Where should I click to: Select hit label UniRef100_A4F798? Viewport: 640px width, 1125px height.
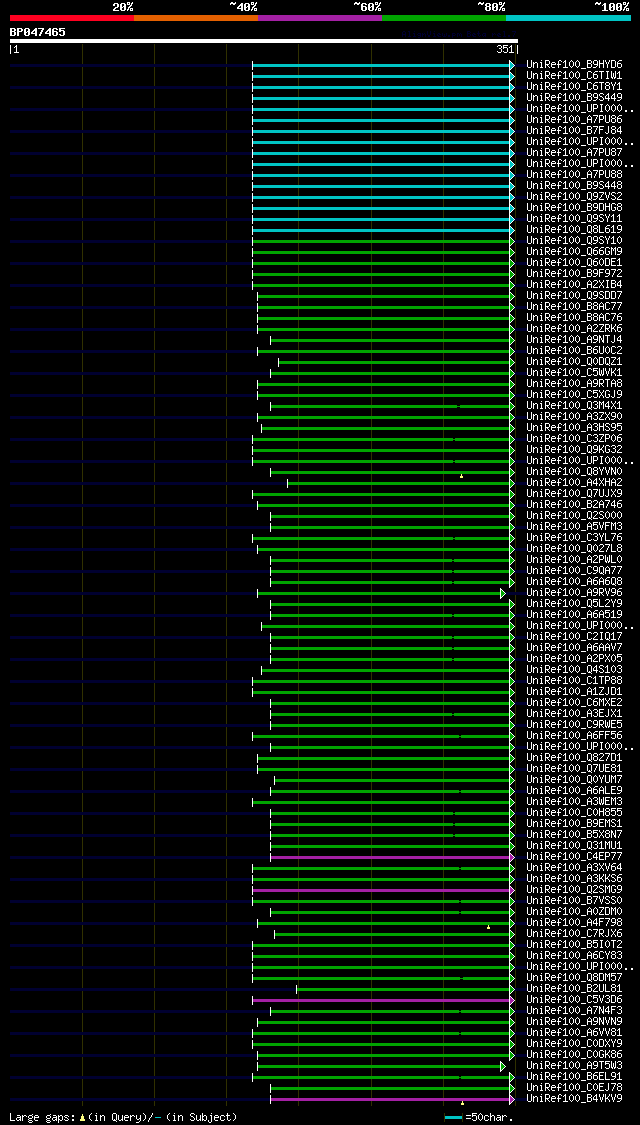(574, 923)
